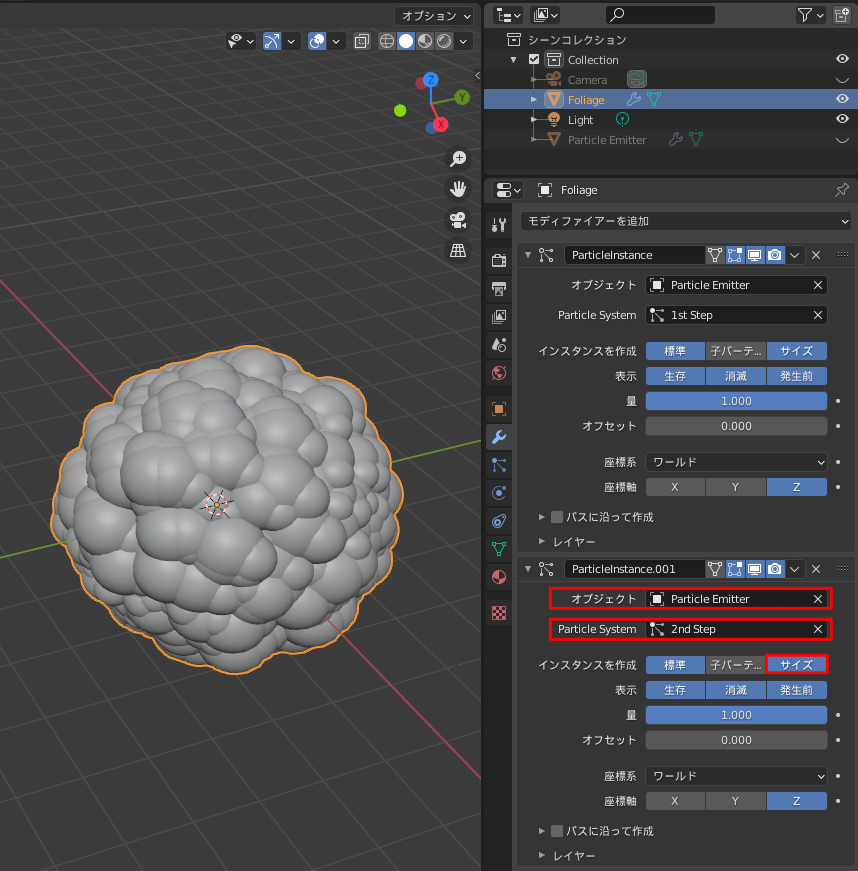Click the outliner search field
Image resolution: width=858 pixels, height=871 pixels.
(x=660, y=15)
